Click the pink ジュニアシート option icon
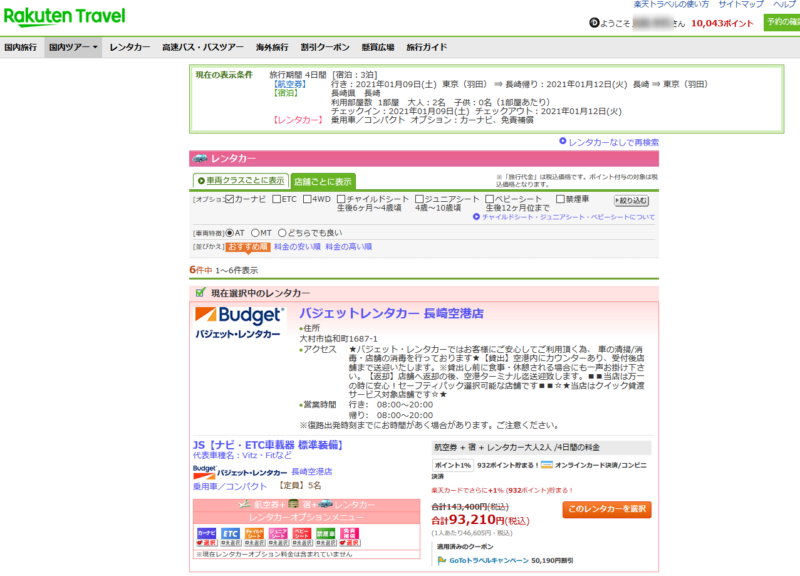800x576 pixels. pos(278,534)
